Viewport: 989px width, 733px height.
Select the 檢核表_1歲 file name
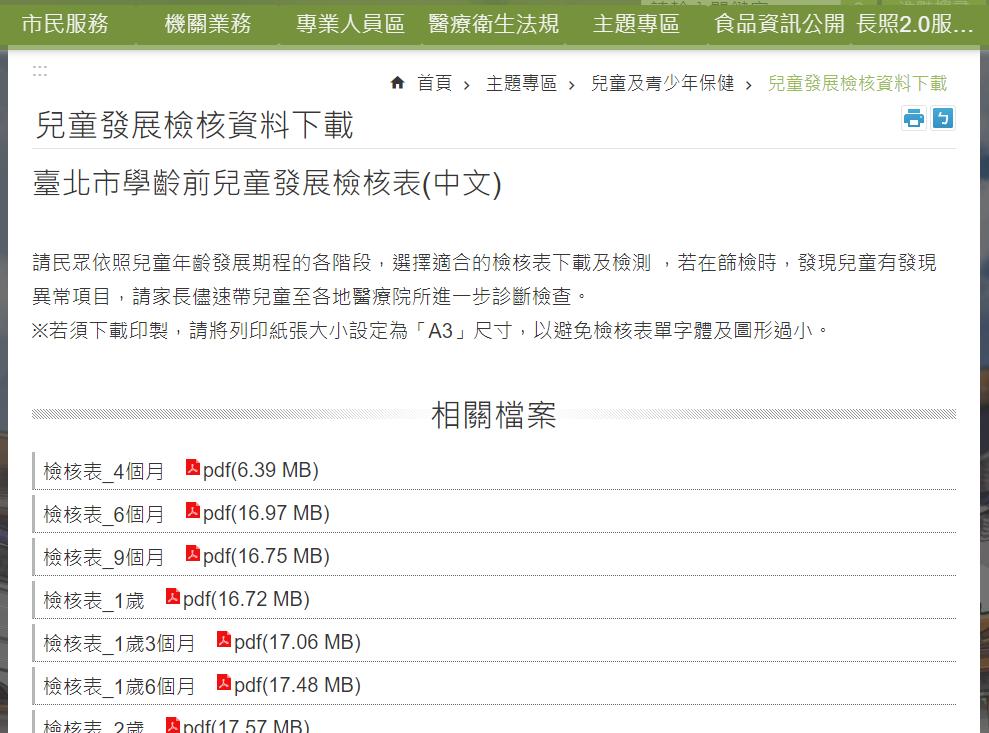click(x=93, y=600)
